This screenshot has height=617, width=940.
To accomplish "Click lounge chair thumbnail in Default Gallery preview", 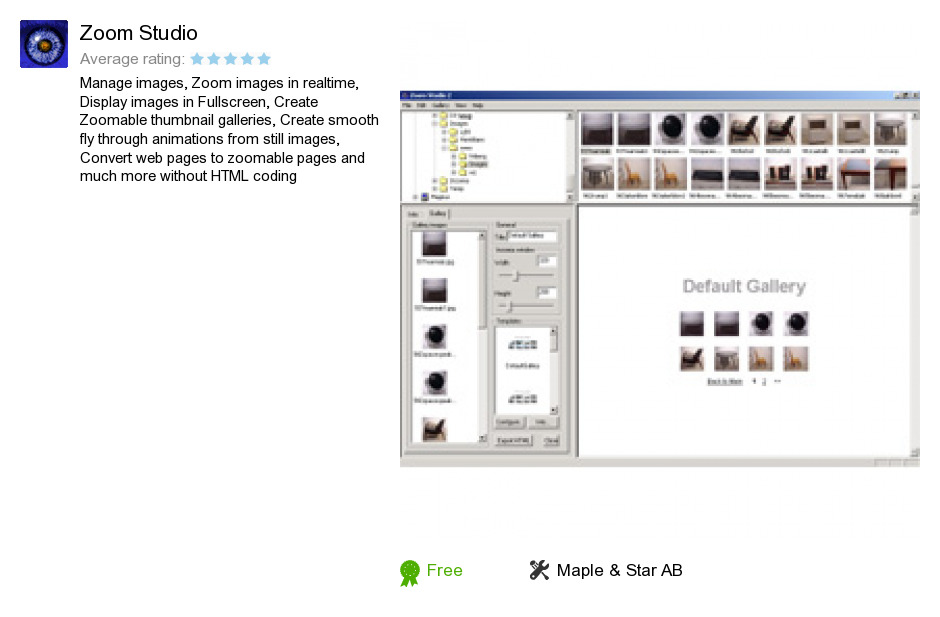I will 692,359.
